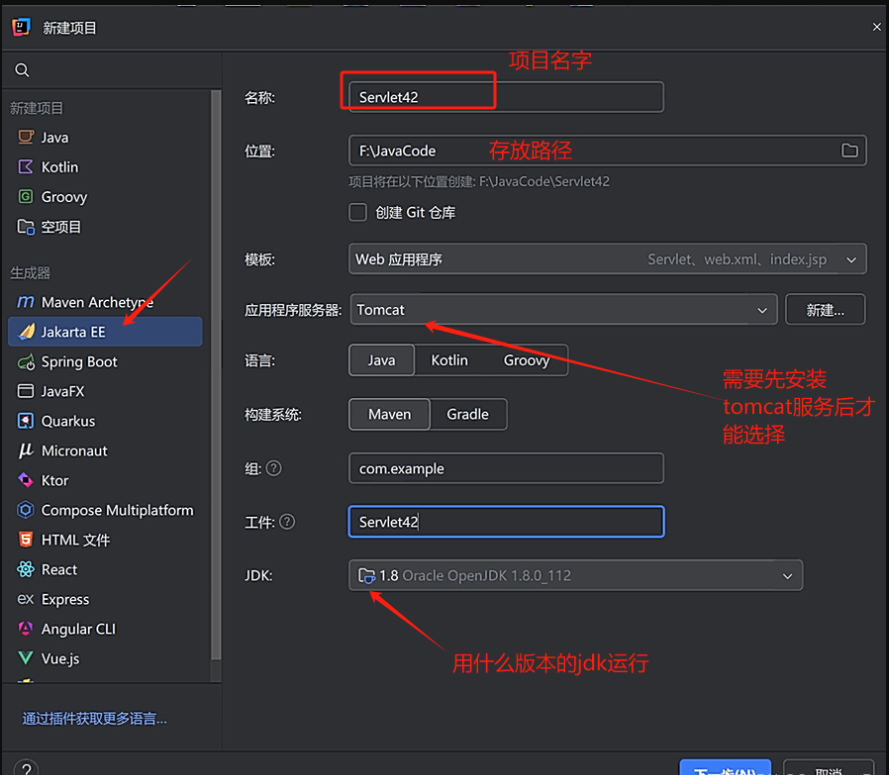The height and width of the screenshot is (775, 889).
Task: Click the HTML5 file icon
Action: point(26,539)
